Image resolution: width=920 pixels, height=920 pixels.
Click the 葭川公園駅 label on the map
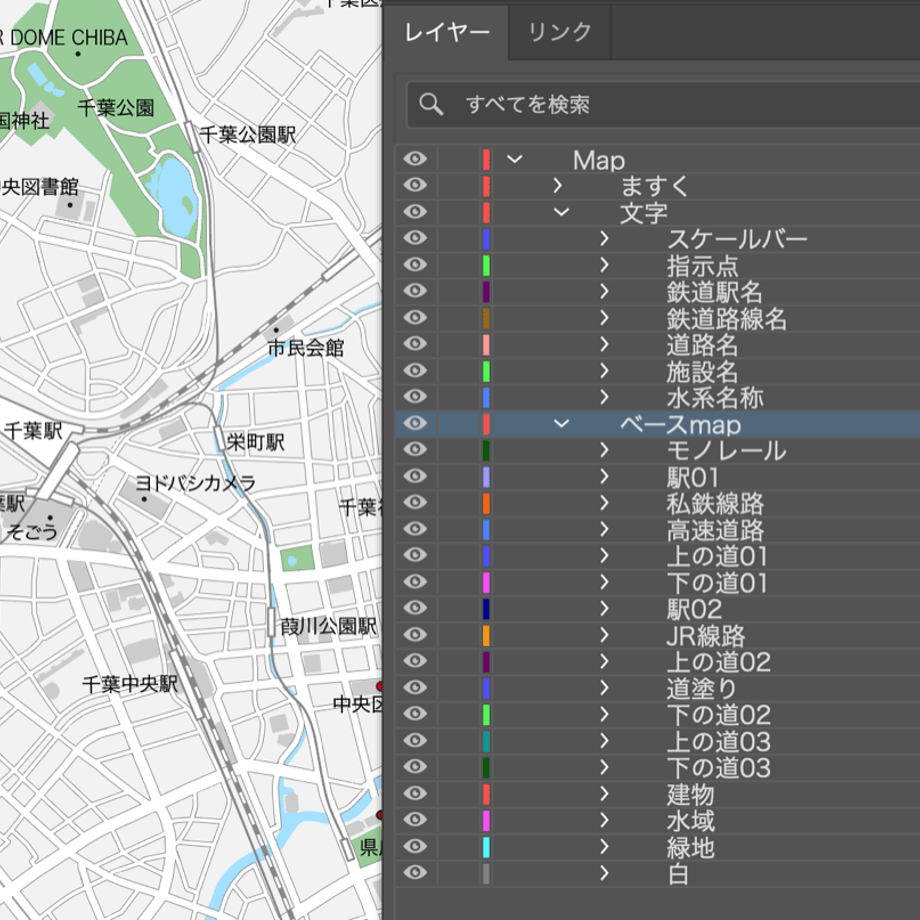pos(329,626)
